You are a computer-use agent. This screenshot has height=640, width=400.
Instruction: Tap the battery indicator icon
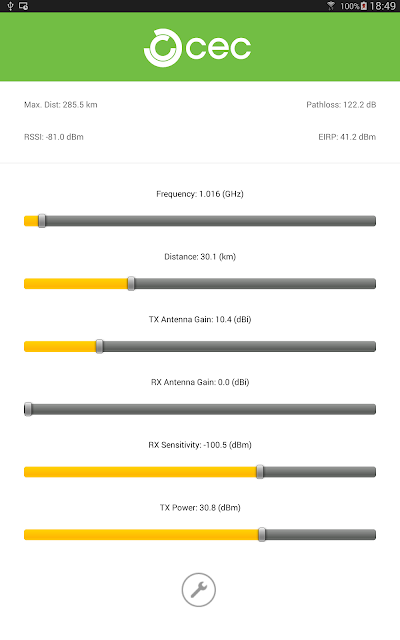pos(364,6)
